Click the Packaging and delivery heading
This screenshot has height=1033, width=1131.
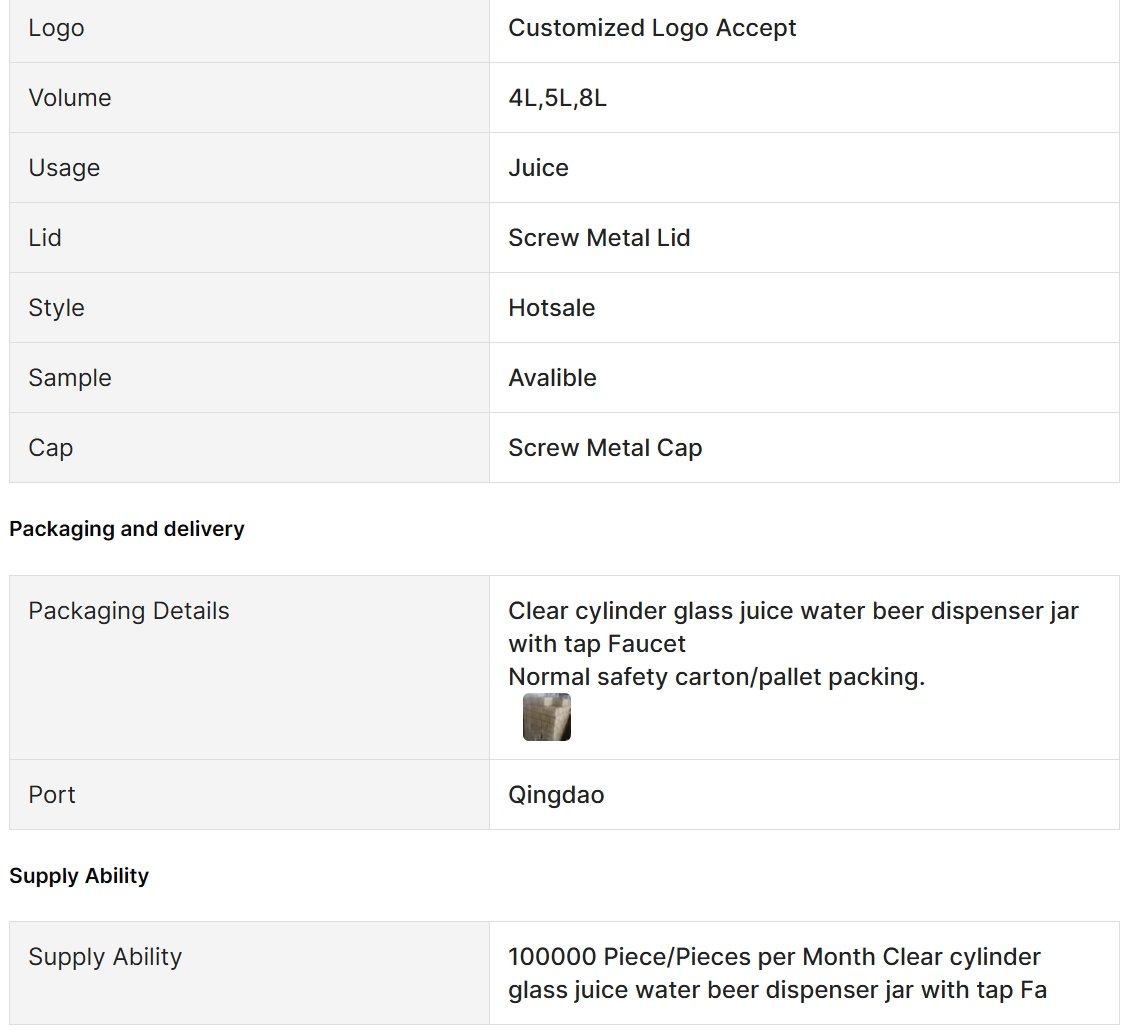click(127, 529)
